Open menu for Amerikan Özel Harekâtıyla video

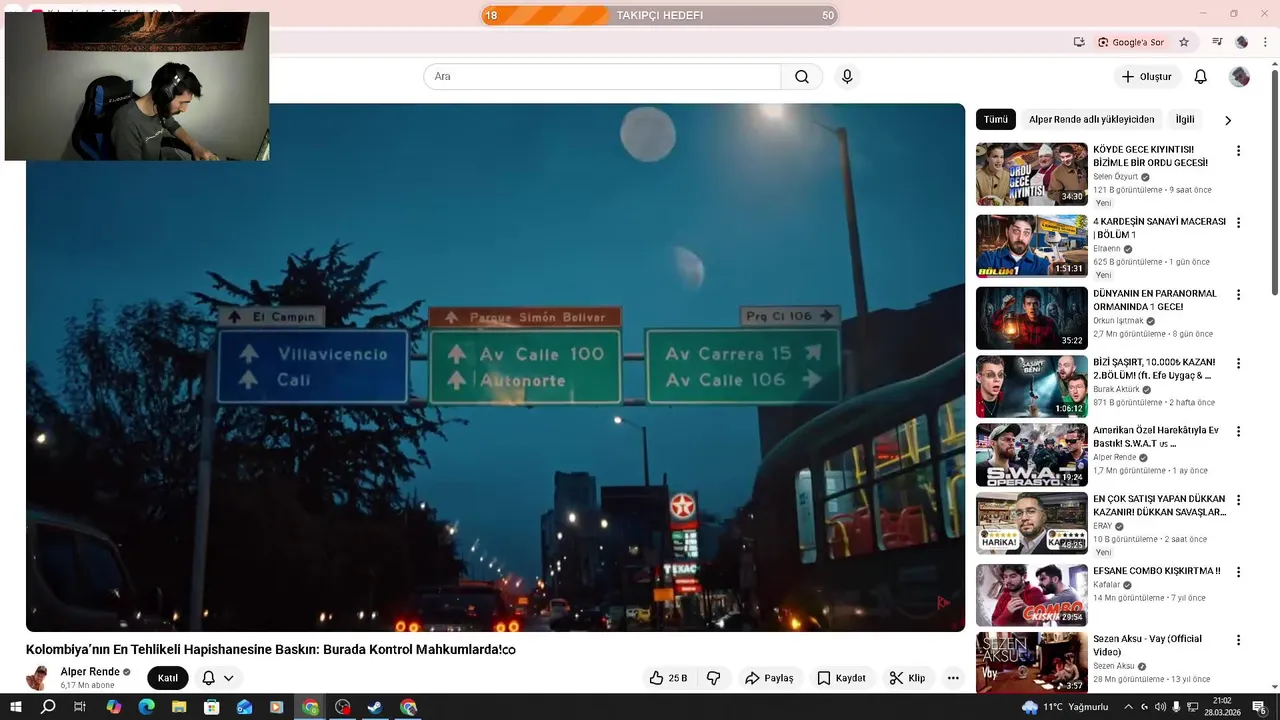[1238, 432]
